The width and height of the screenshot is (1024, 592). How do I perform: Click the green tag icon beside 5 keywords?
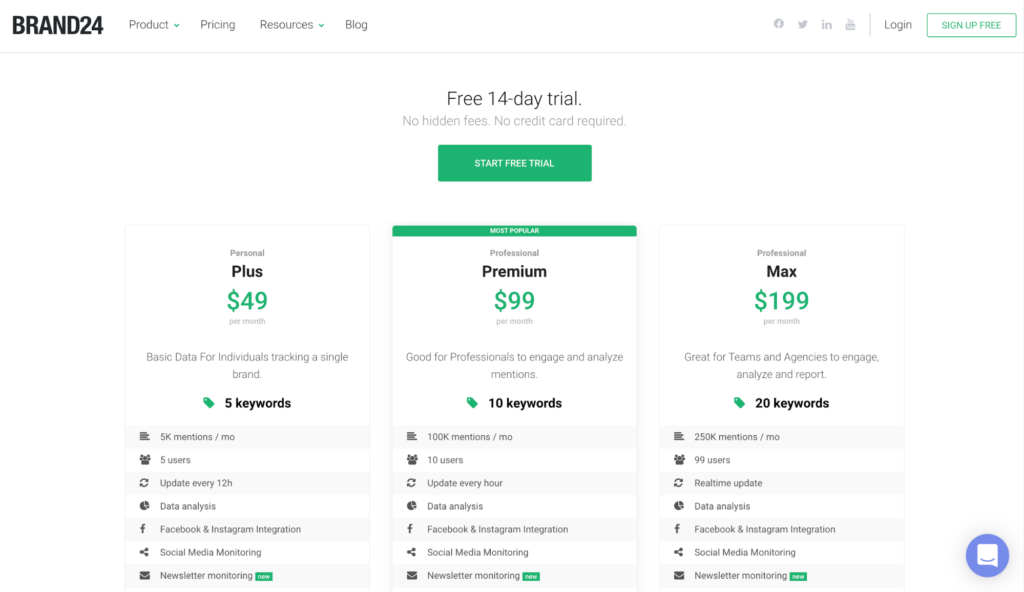[x=208, y=403]
